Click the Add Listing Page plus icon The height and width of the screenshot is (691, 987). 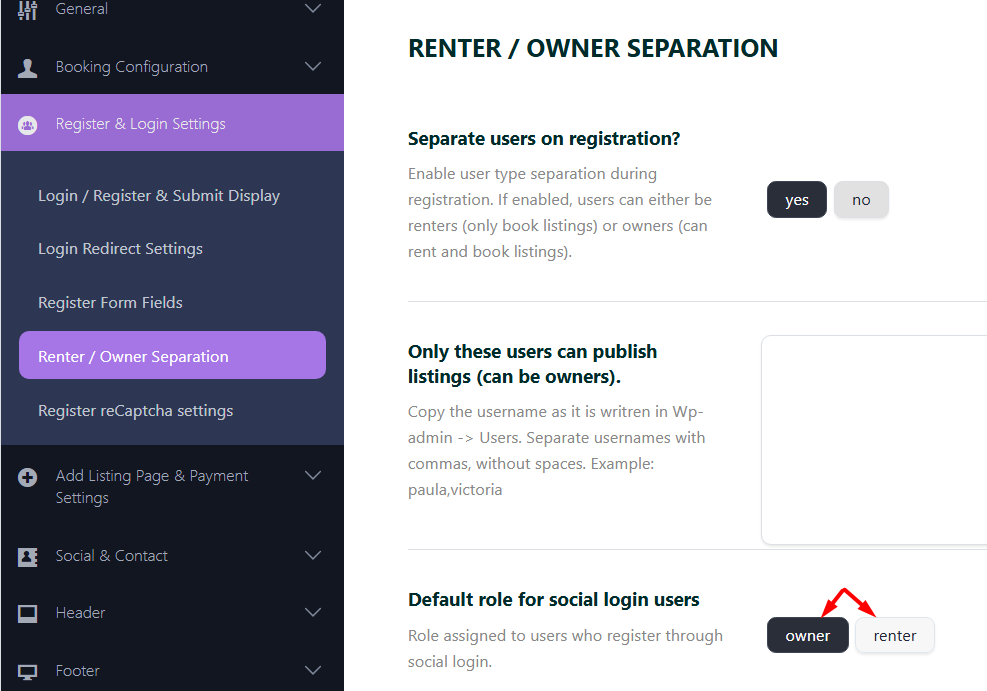(28, 477)
